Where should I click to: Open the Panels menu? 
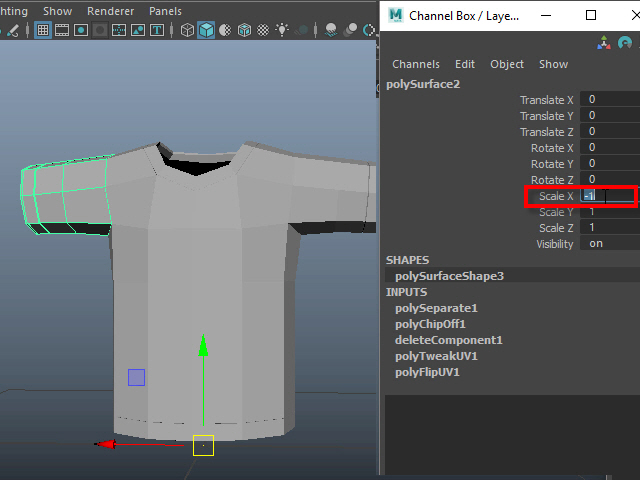(x=165, y=11)
